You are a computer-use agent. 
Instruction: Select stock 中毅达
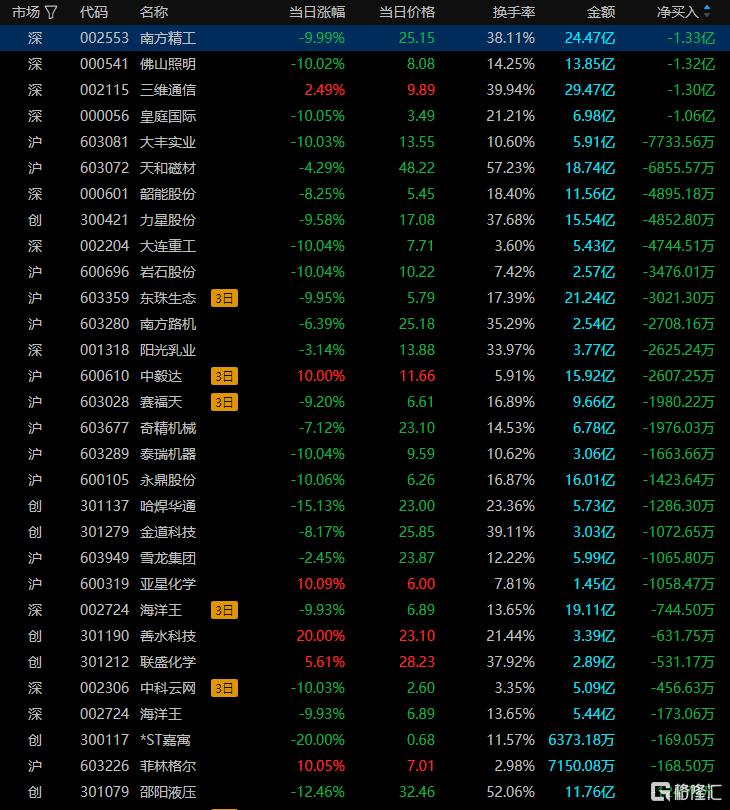click(x=161, y=376)
